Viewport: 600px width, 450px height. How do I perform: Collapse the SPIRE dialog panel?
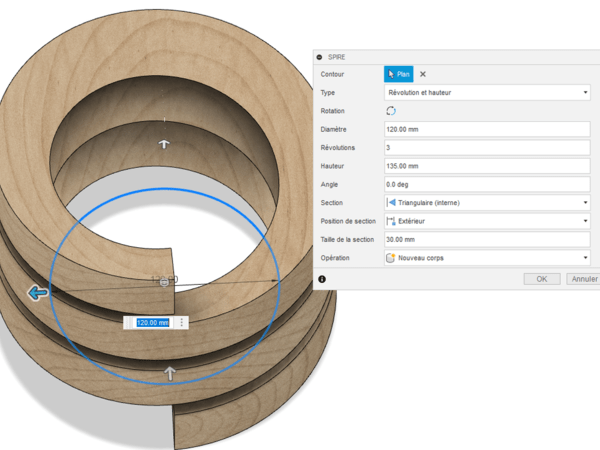point(320,57)
